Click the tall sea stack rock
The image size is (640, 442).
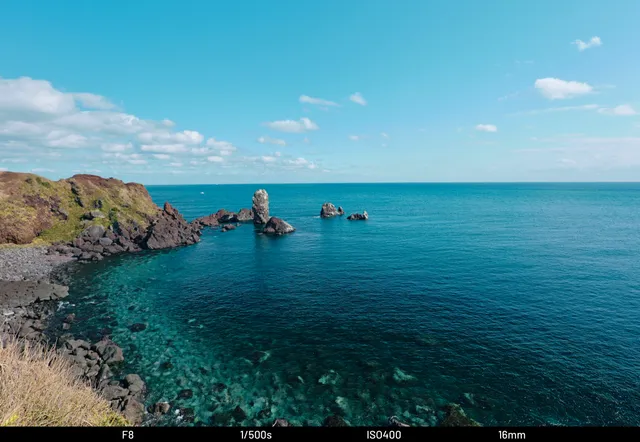point(260,206)
